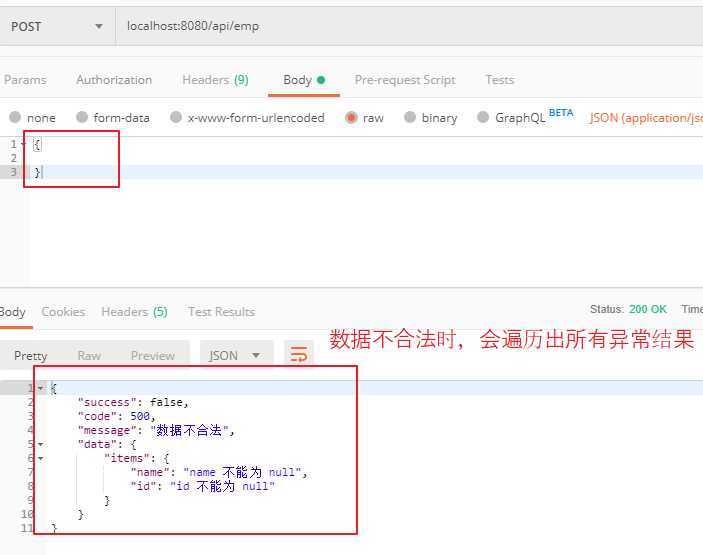The height and width of the screenshot is (555, 703).
Task: Switch to the Params tab
Action: click(x=25, y=80)
